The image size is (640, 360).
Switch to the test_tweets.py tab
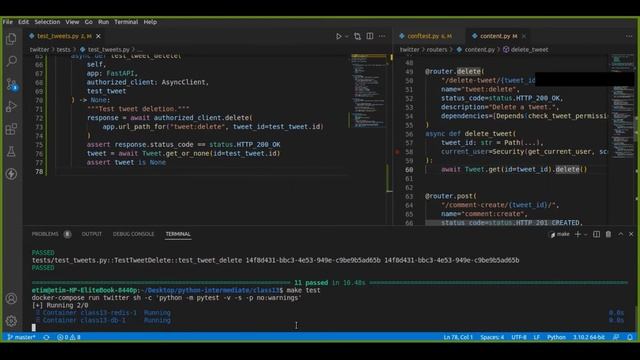point(64,36)
